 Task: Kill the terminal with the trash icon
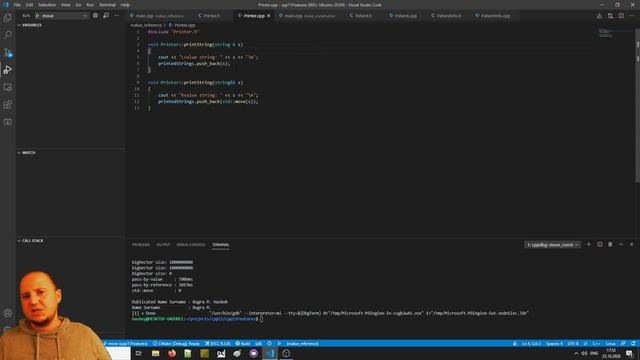[610, 244]
